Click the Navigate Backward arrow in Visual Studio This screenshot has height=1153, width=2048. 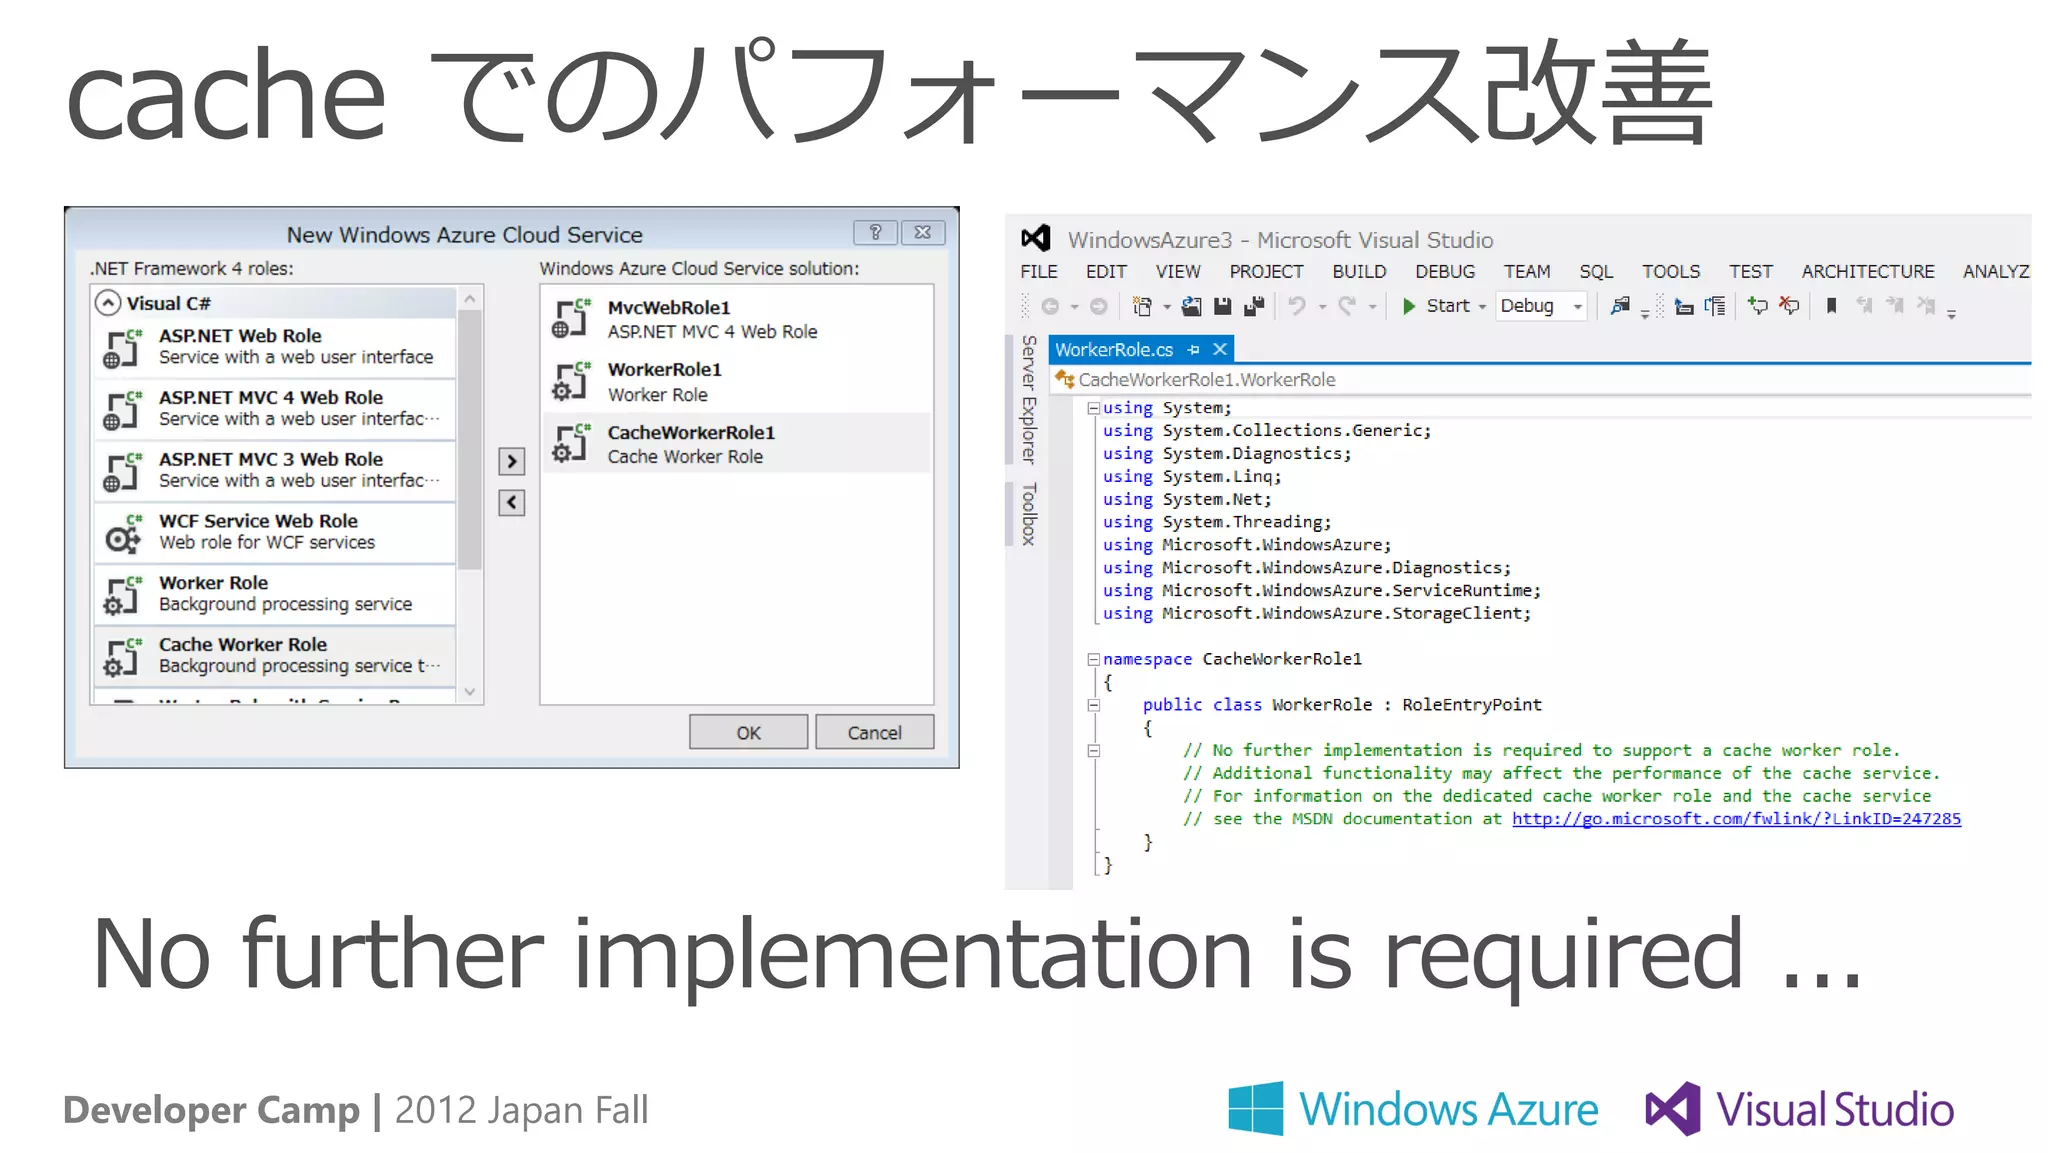click(x=1050, y=307)
